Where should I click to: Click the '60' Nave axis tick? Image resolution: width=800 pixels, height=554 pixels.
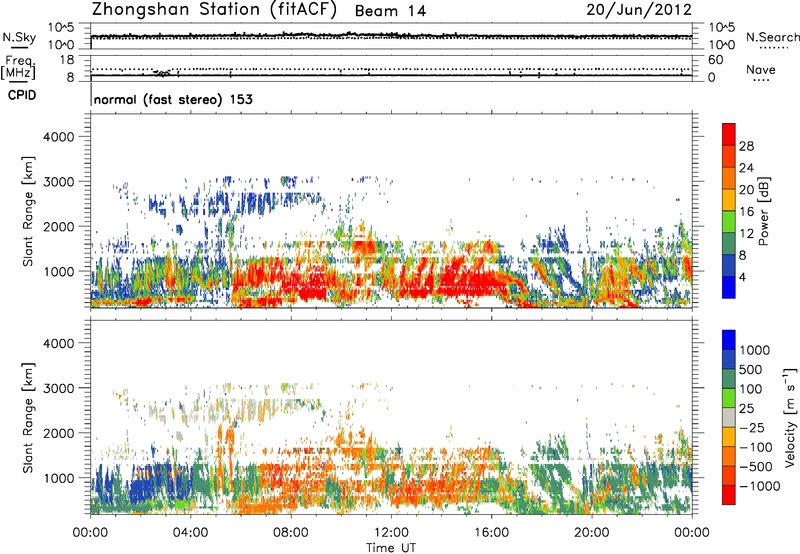pos(715,60)
